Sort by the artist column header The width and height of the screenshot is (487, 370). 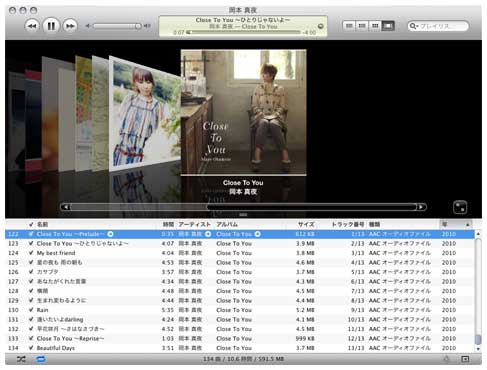click(194, 224)
